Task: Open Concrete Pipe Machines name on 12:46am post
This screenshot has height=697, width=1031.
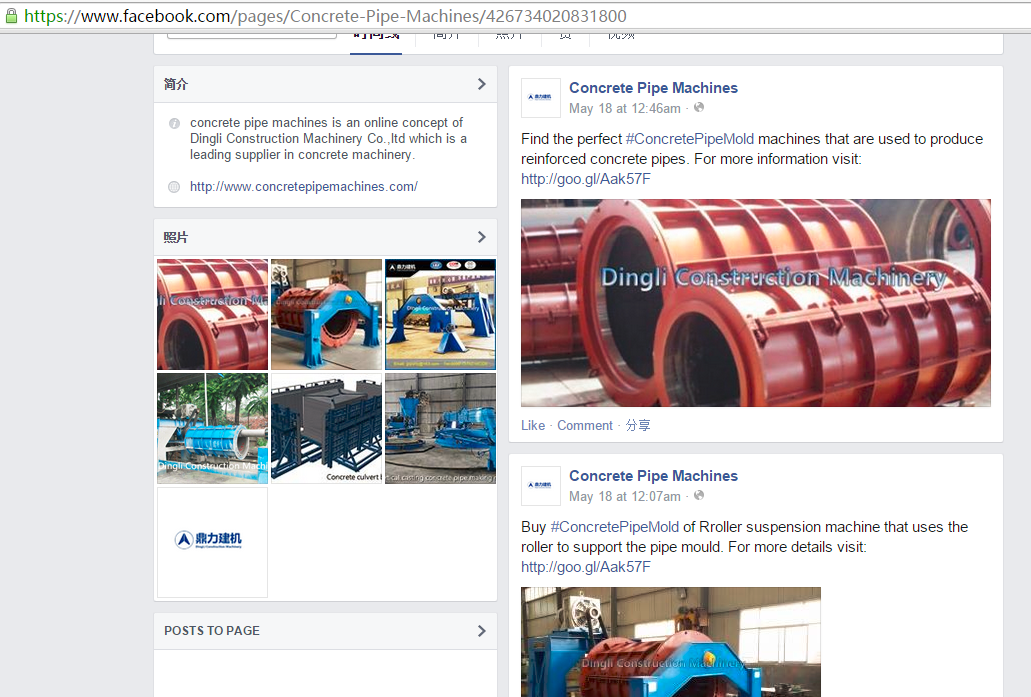Action: point(653,87)
